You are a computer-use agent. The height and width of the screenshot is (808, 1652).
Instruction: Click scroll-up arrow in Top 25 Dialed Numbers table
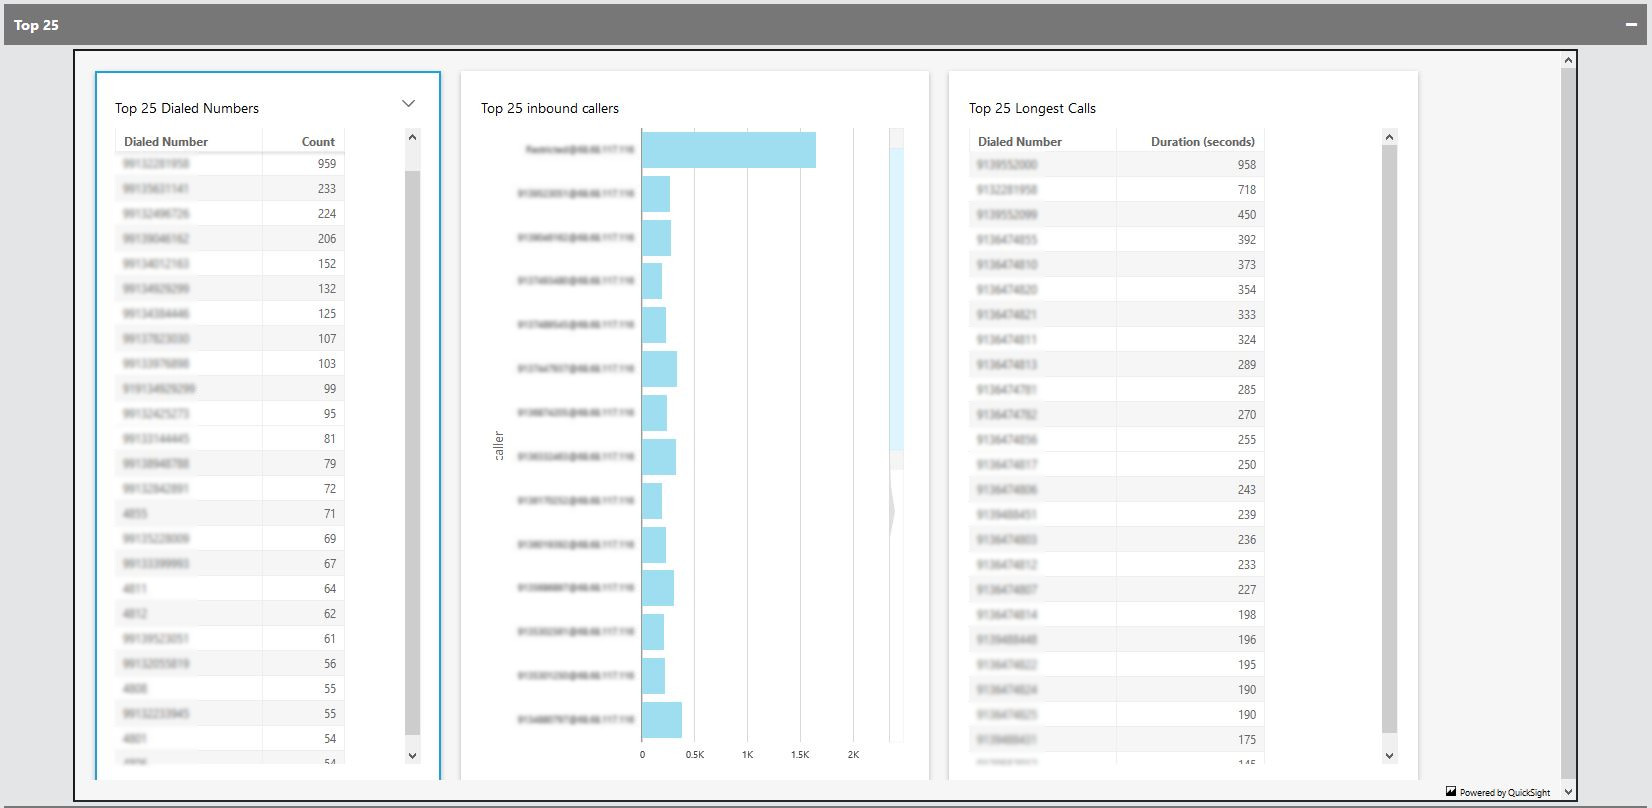click(x=412, y=138)
